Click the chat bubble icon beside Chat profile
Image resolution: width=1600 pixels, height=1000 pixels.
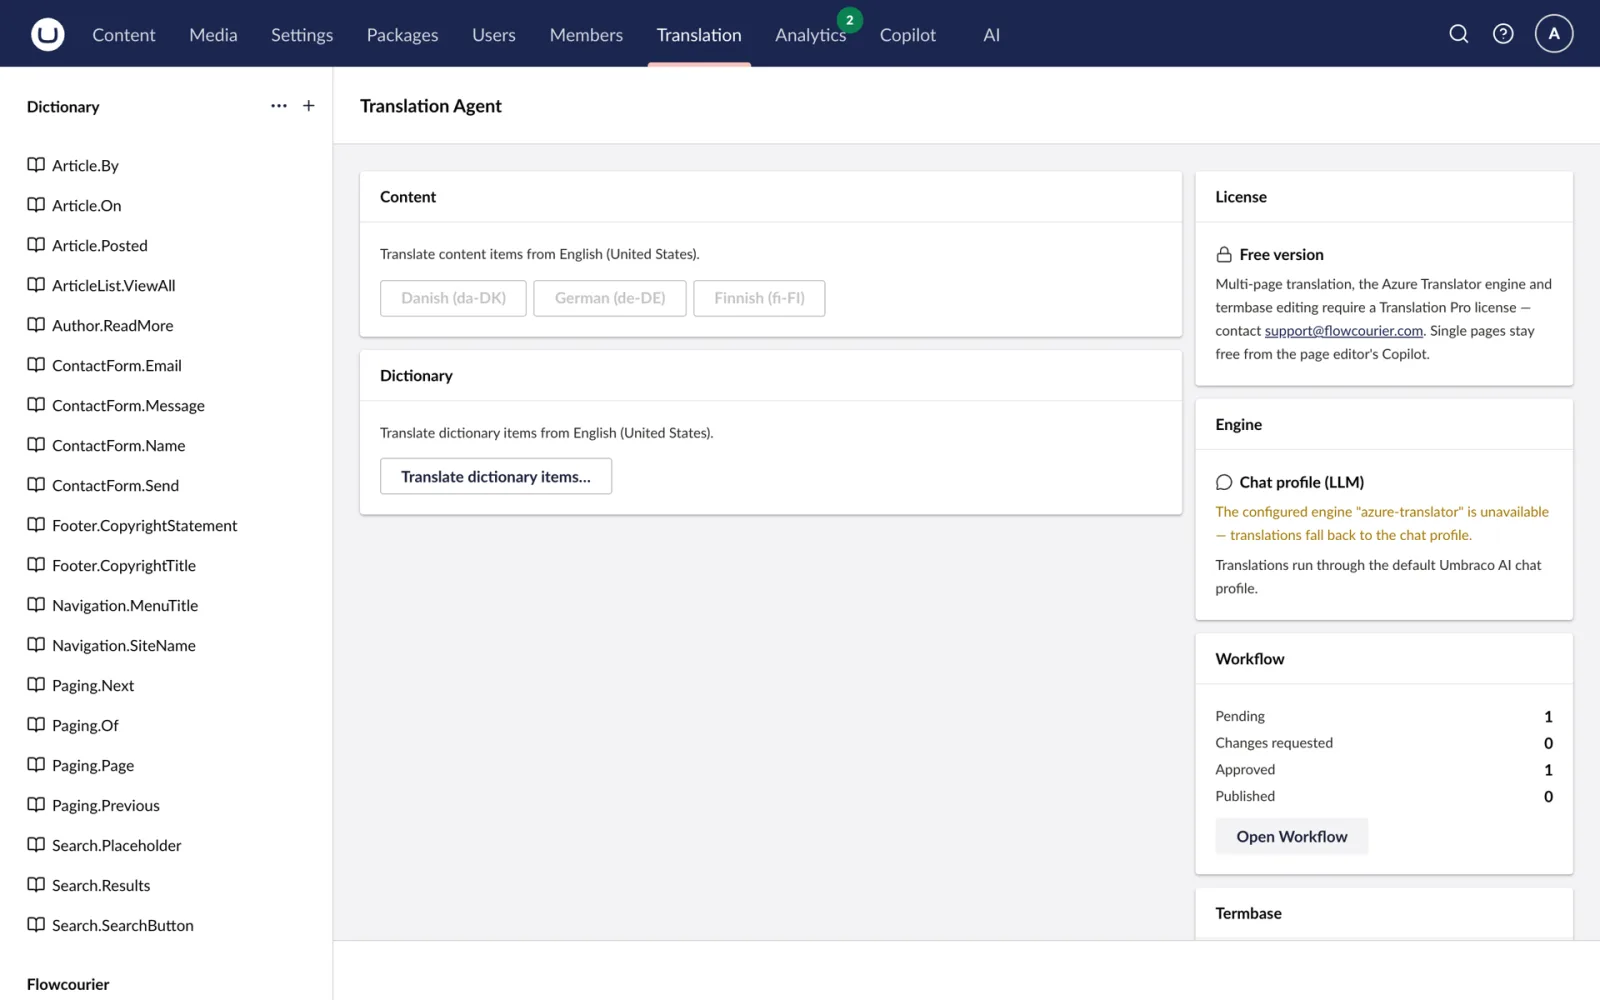click(1224, 482)
